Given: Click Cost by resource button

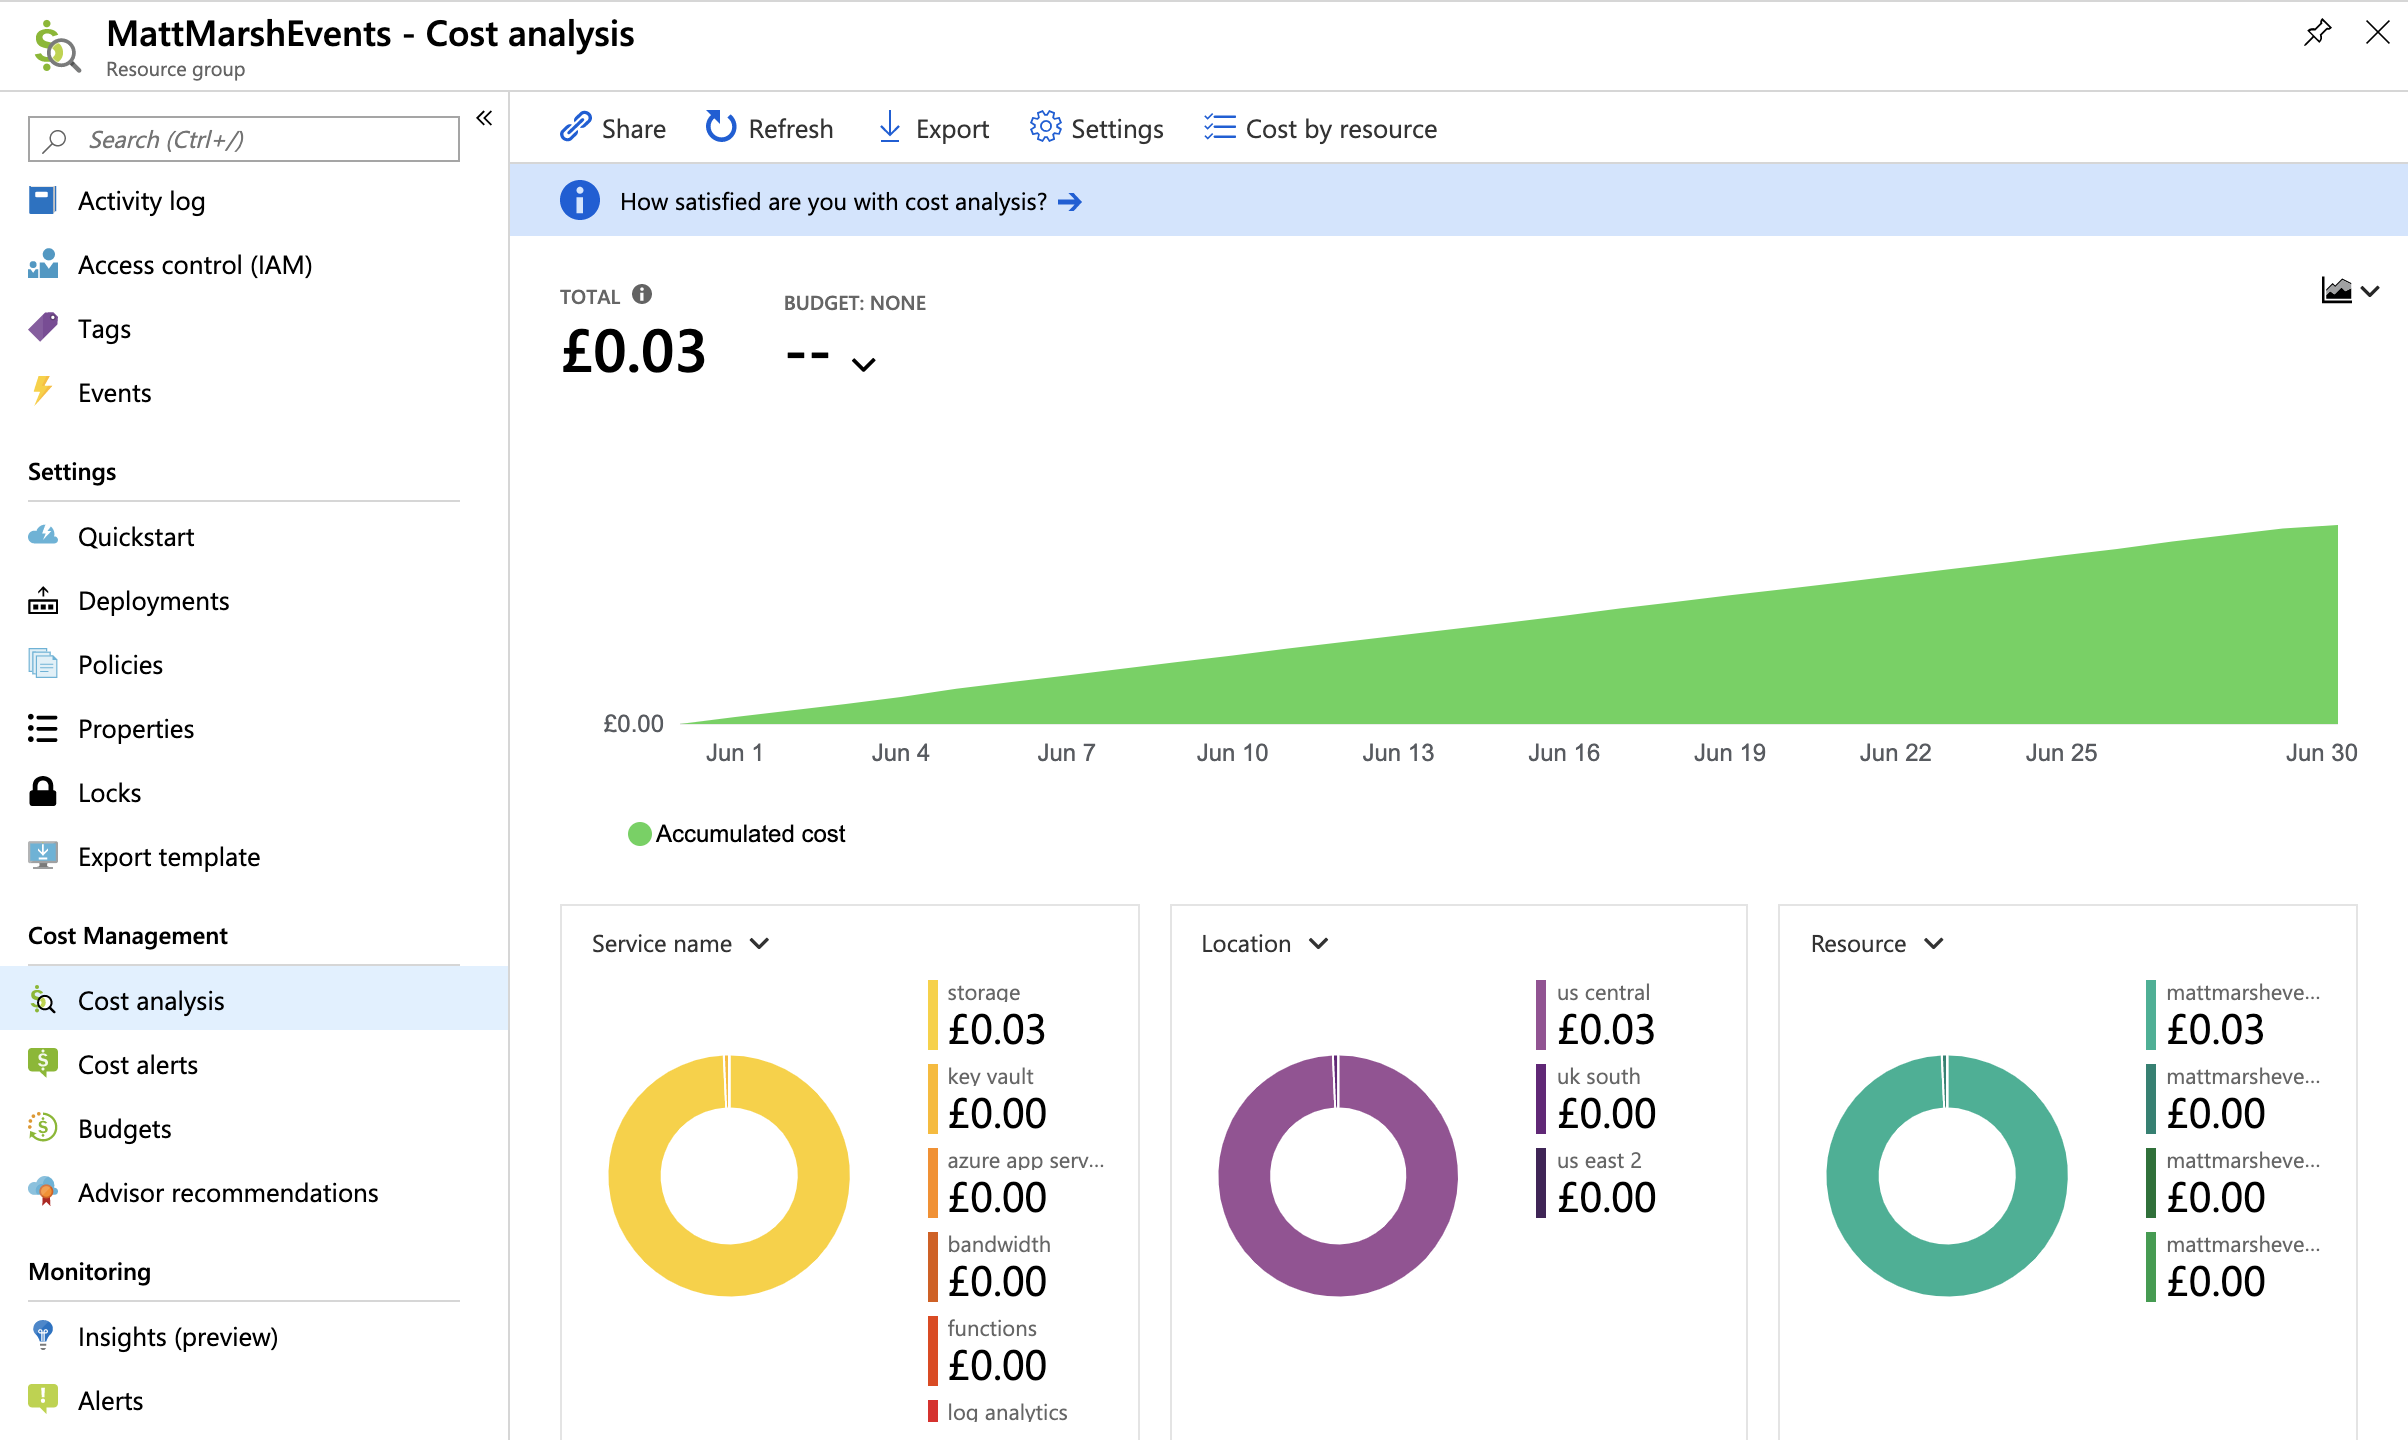Looking at the screenshot, I should point(1320,128).
